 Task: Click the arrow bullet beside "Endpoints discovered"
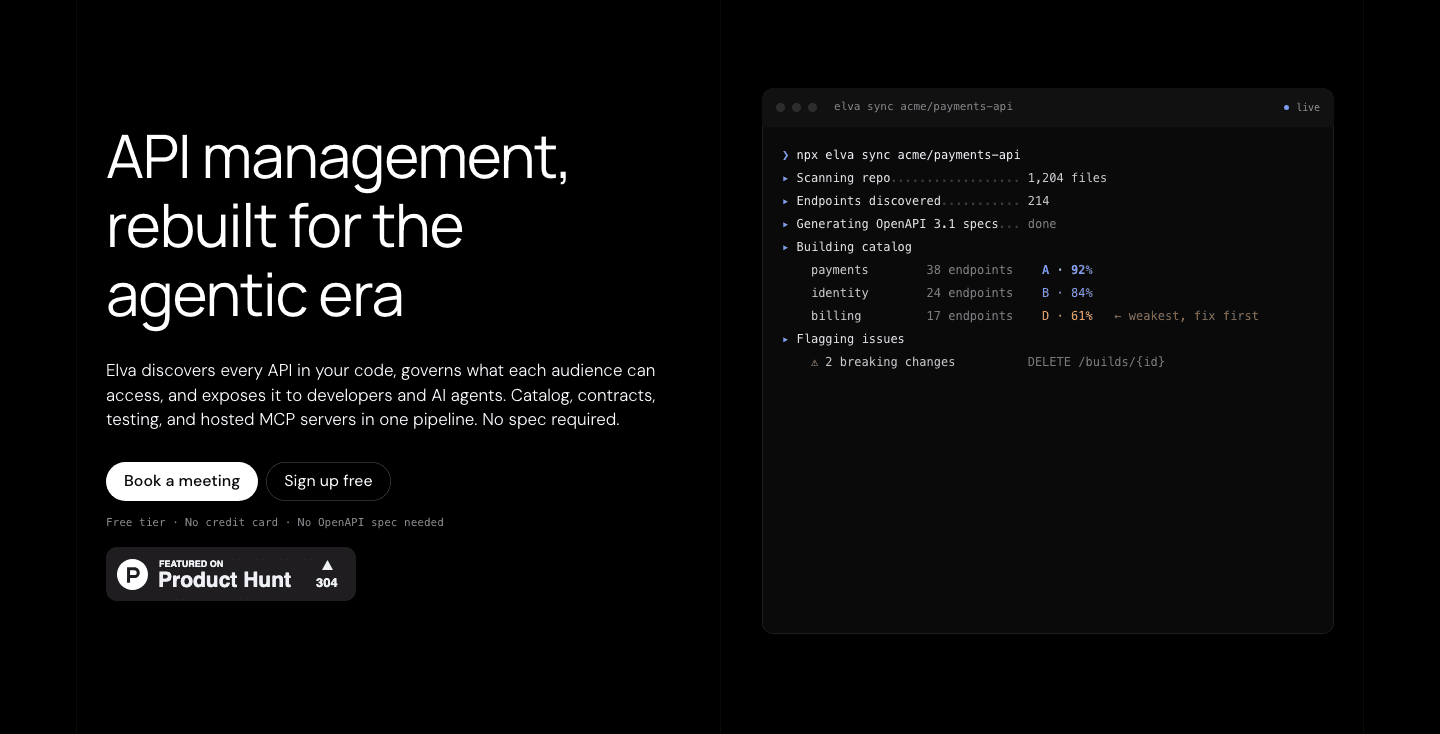coord(786,201)
